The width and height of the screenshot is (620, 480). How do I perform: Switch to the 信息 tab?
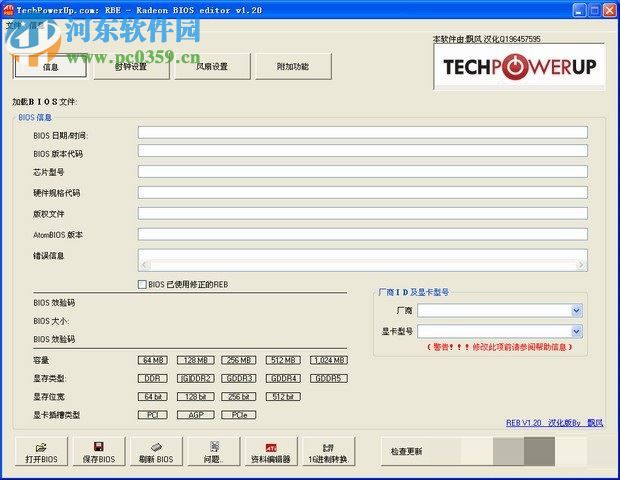(50, 66)
